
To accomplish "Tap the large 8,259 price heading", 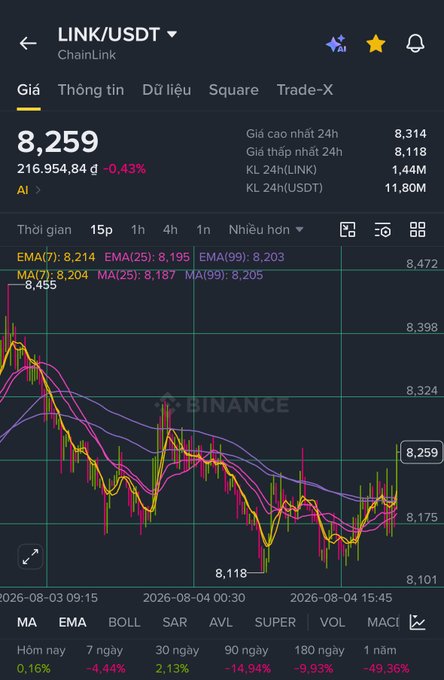I will pyautogui.click(x=58, y=141).
